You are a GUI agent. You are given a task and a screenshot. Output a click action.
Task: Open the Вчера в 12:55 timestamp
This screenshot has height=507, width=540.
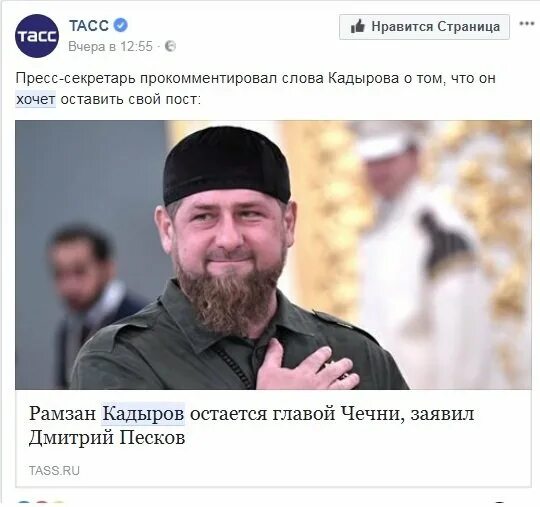point(110,46)
